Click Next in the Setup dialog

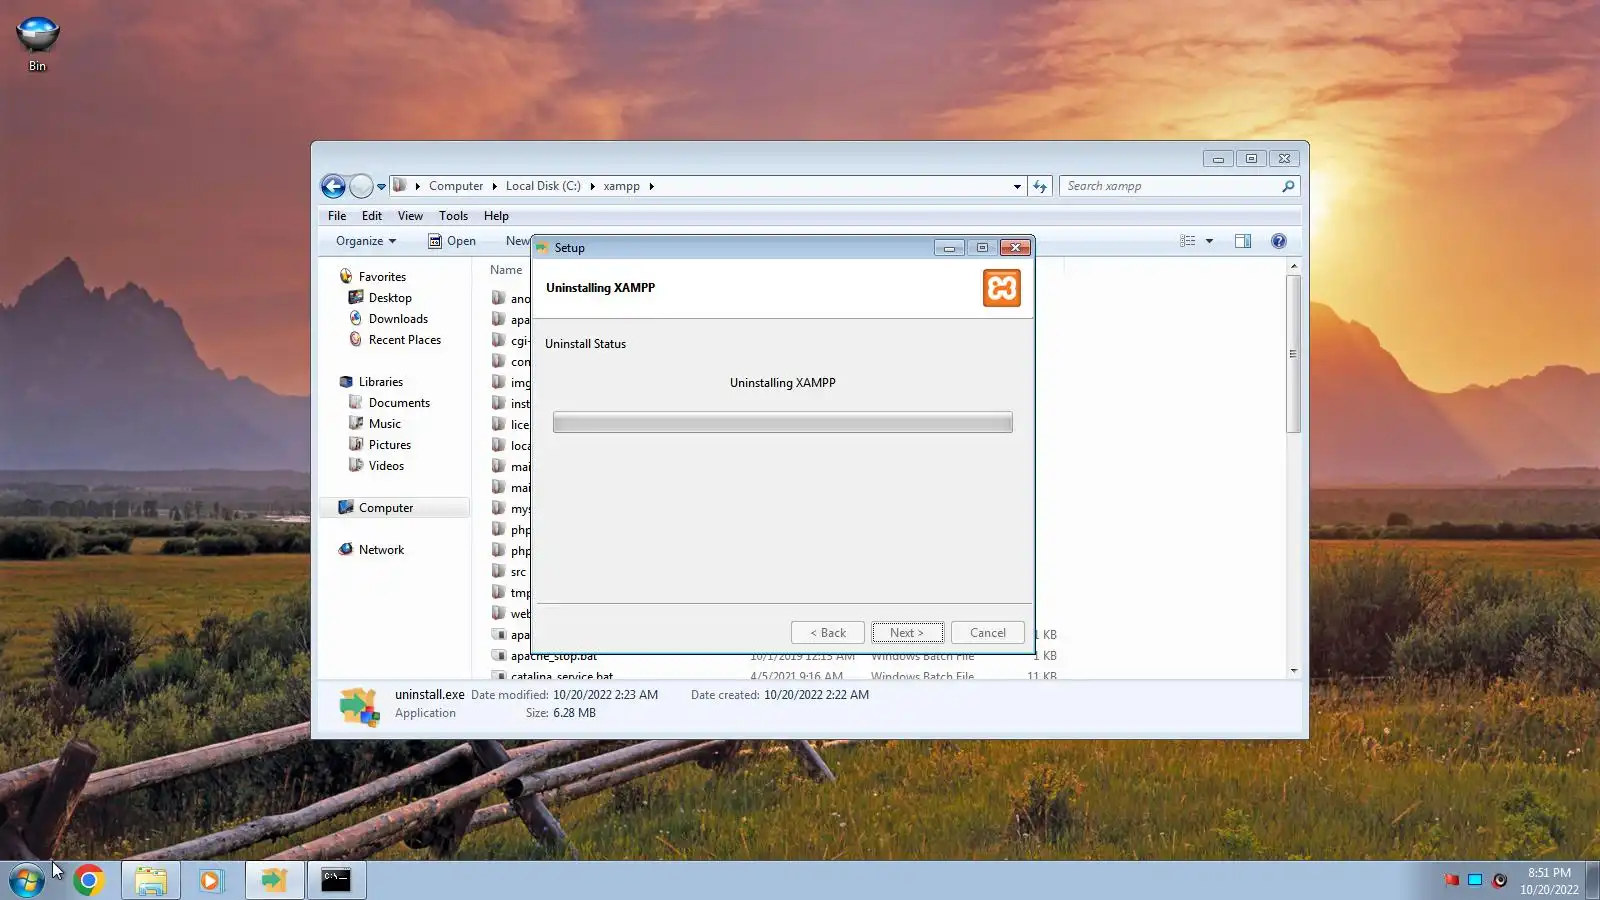907,633
